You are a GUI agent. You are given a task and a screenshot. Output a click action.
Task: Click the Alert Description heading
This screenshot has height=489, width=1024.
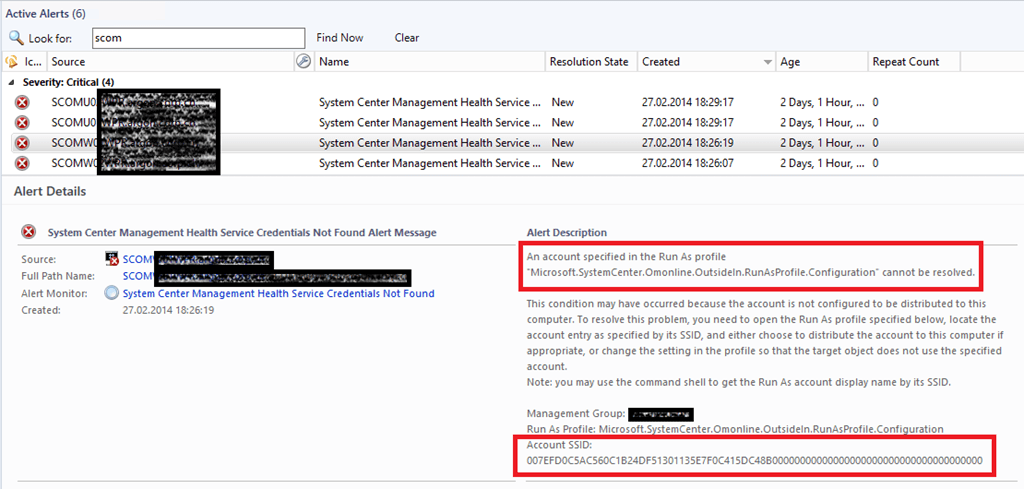point(567,232)
